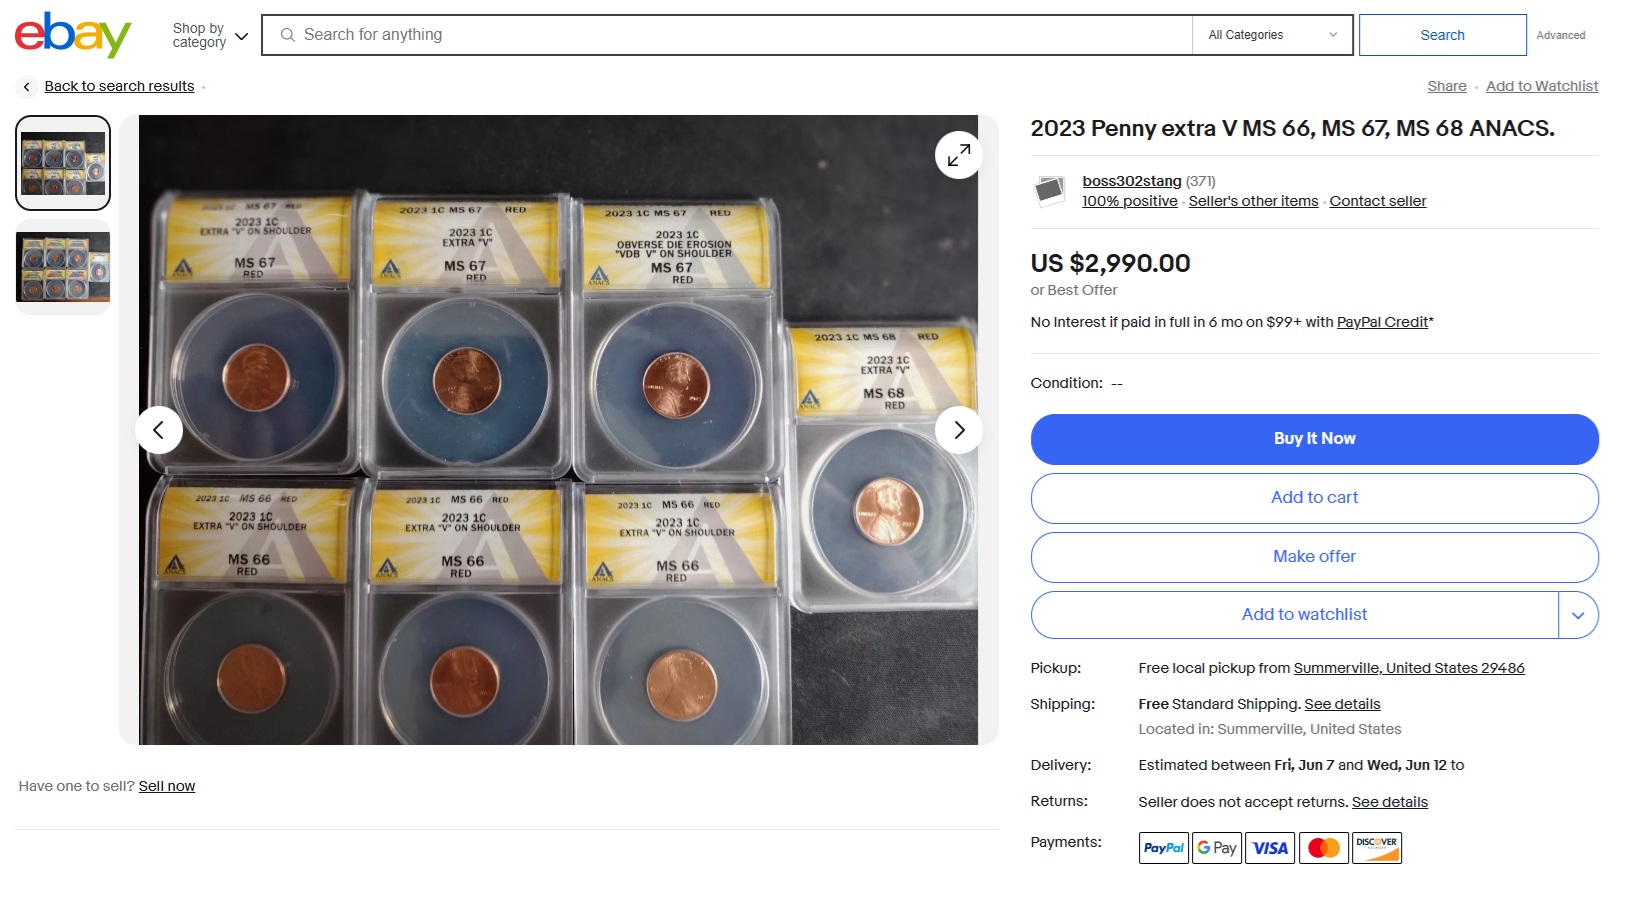Select the first product thumbnail
Viewport: 1651px width, 902px height.
pos(63,163)
